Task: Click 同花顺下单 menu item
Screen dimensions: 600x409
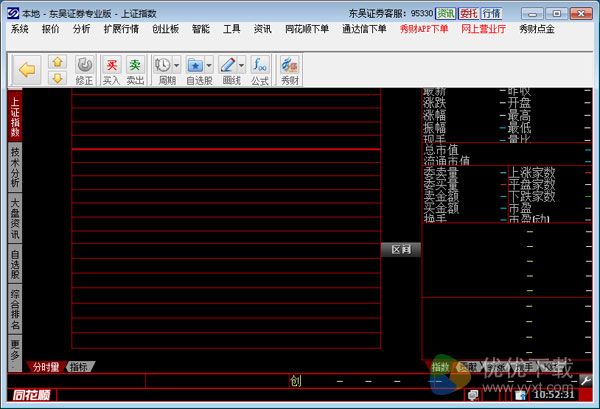Action: click(x=307, y=29)
